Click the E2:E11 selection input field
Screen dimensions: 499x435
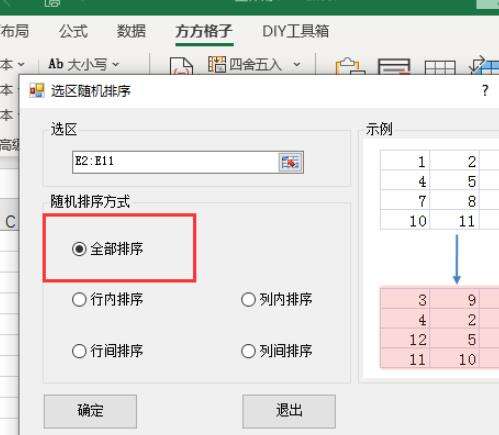[x=175, y=162]
